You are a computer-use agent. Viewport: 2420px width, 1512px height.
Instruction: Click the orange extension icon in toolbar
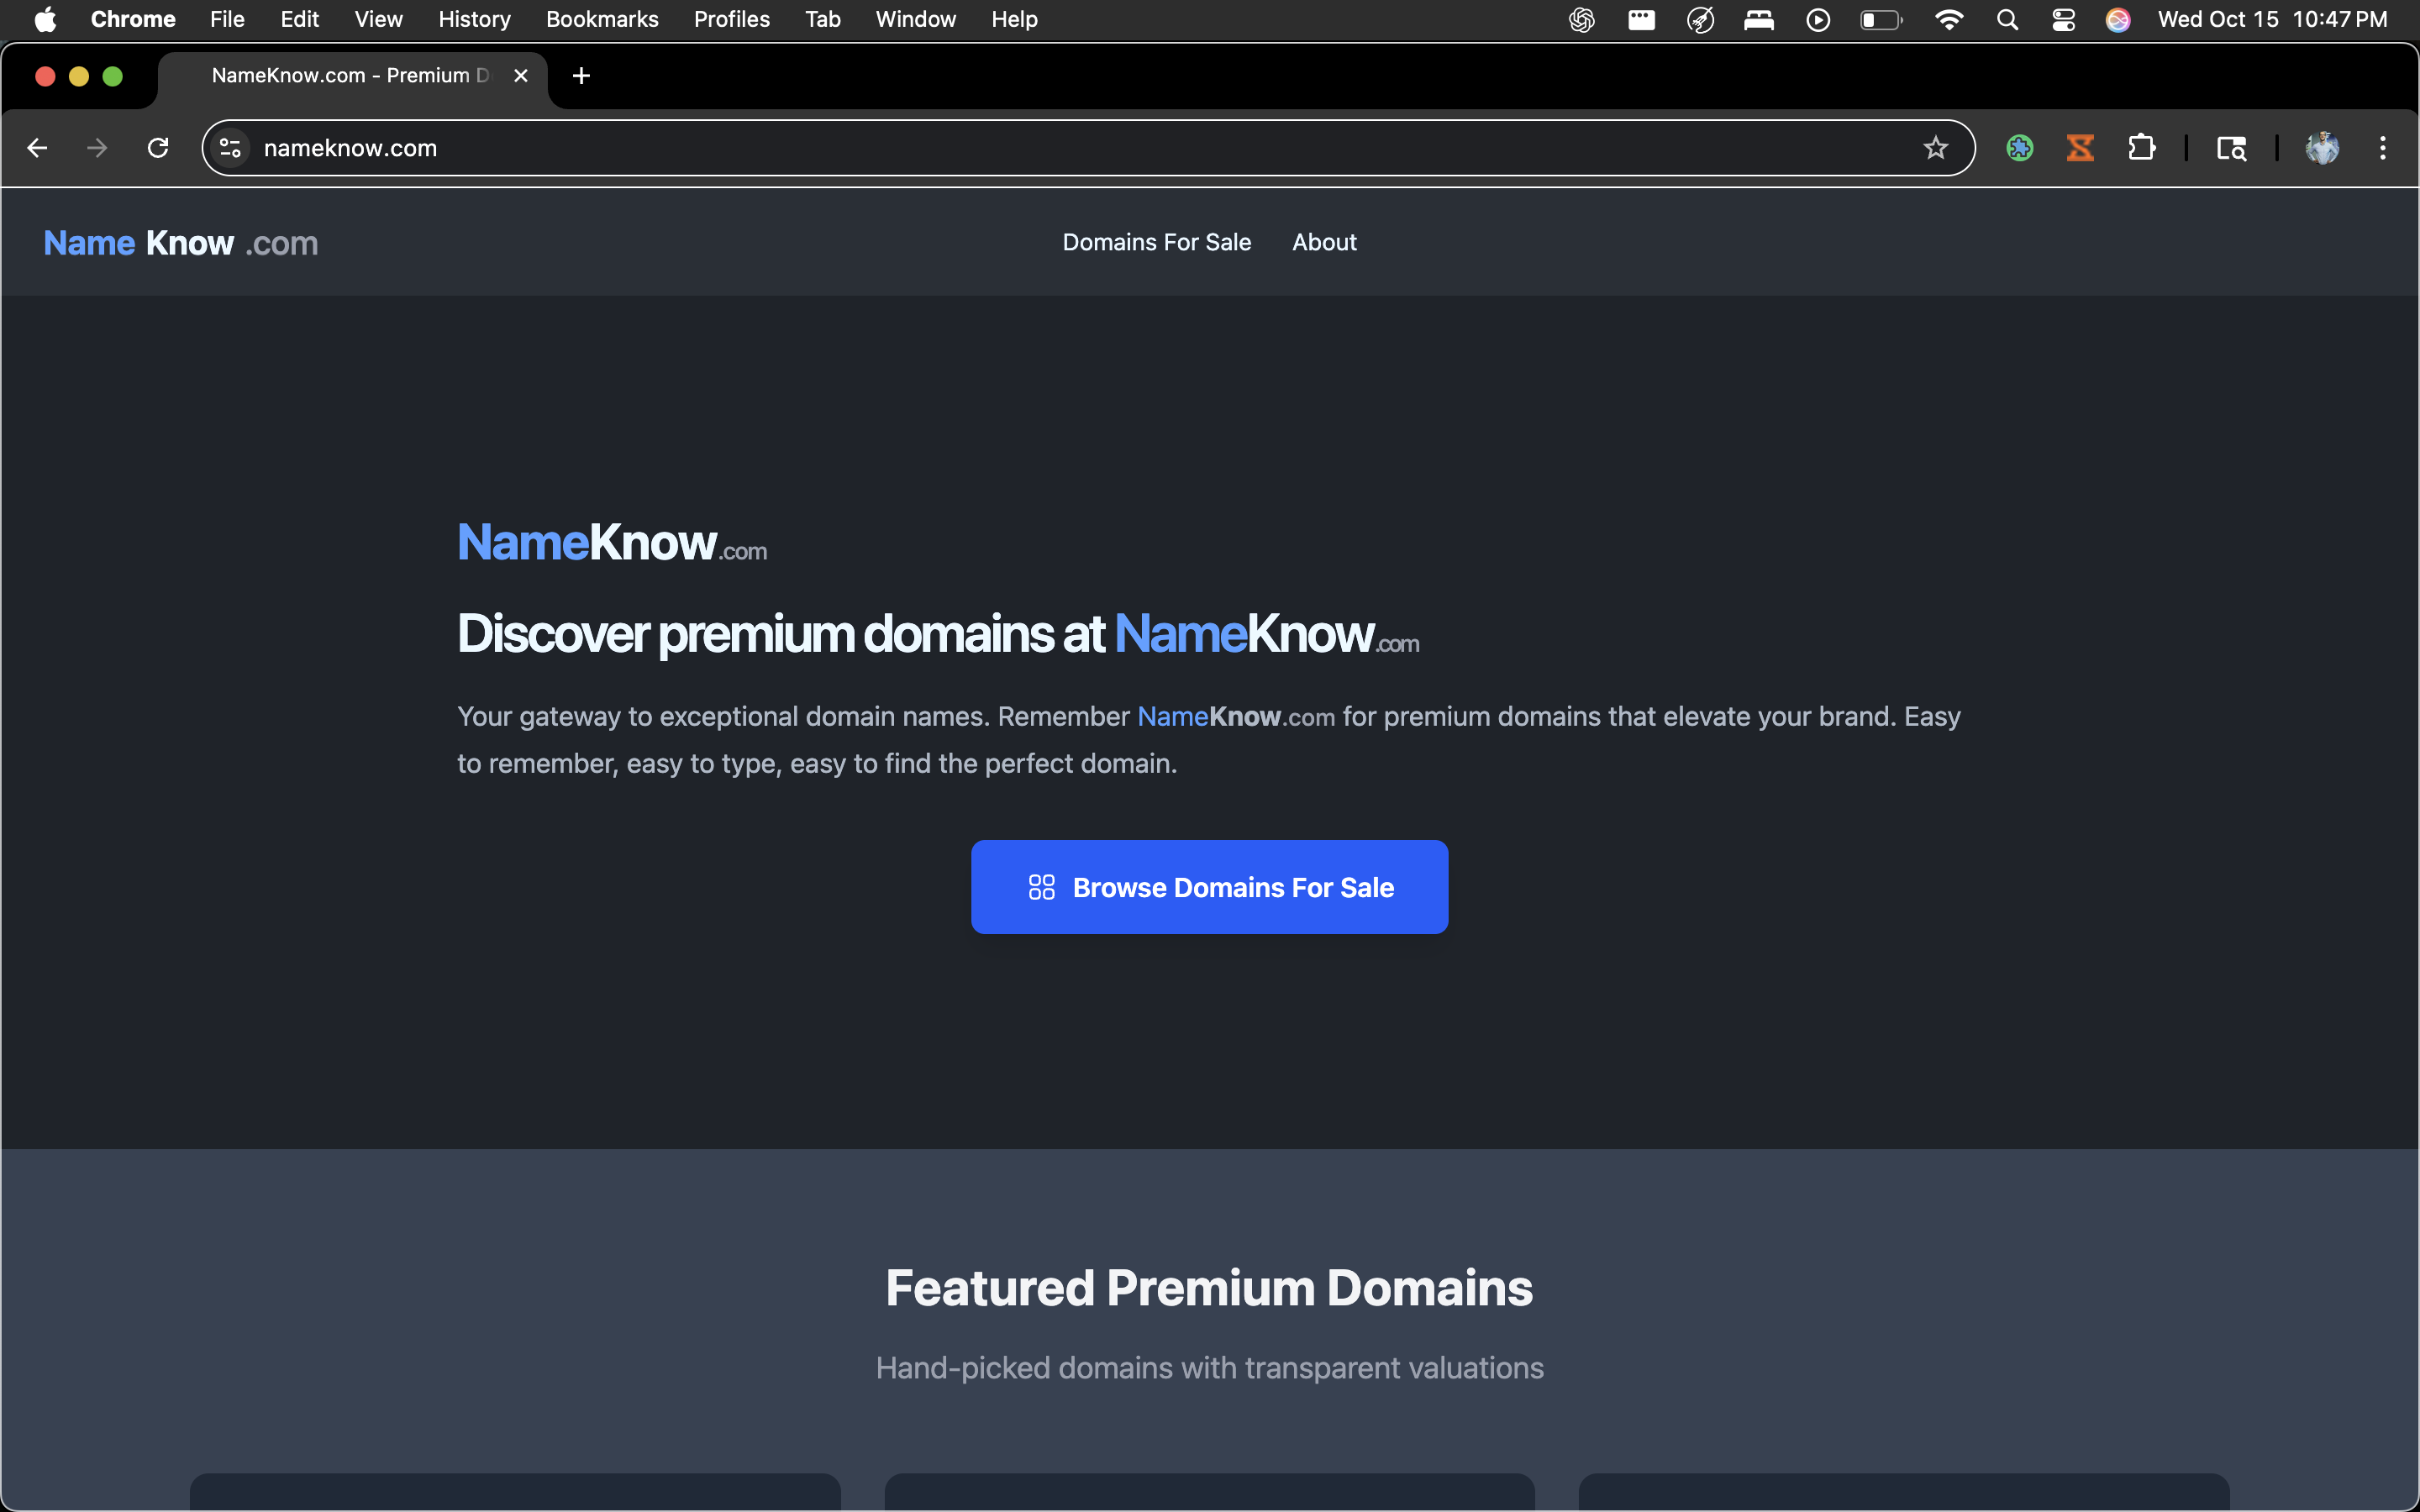point(2080,148)
